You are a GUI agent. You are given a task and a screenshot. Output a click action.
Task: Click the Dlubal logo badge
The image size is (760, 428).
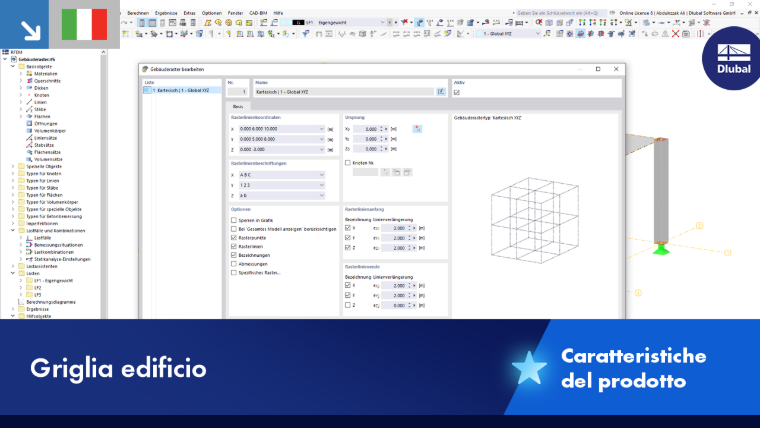pyautogui.click(x=732, y=59)
